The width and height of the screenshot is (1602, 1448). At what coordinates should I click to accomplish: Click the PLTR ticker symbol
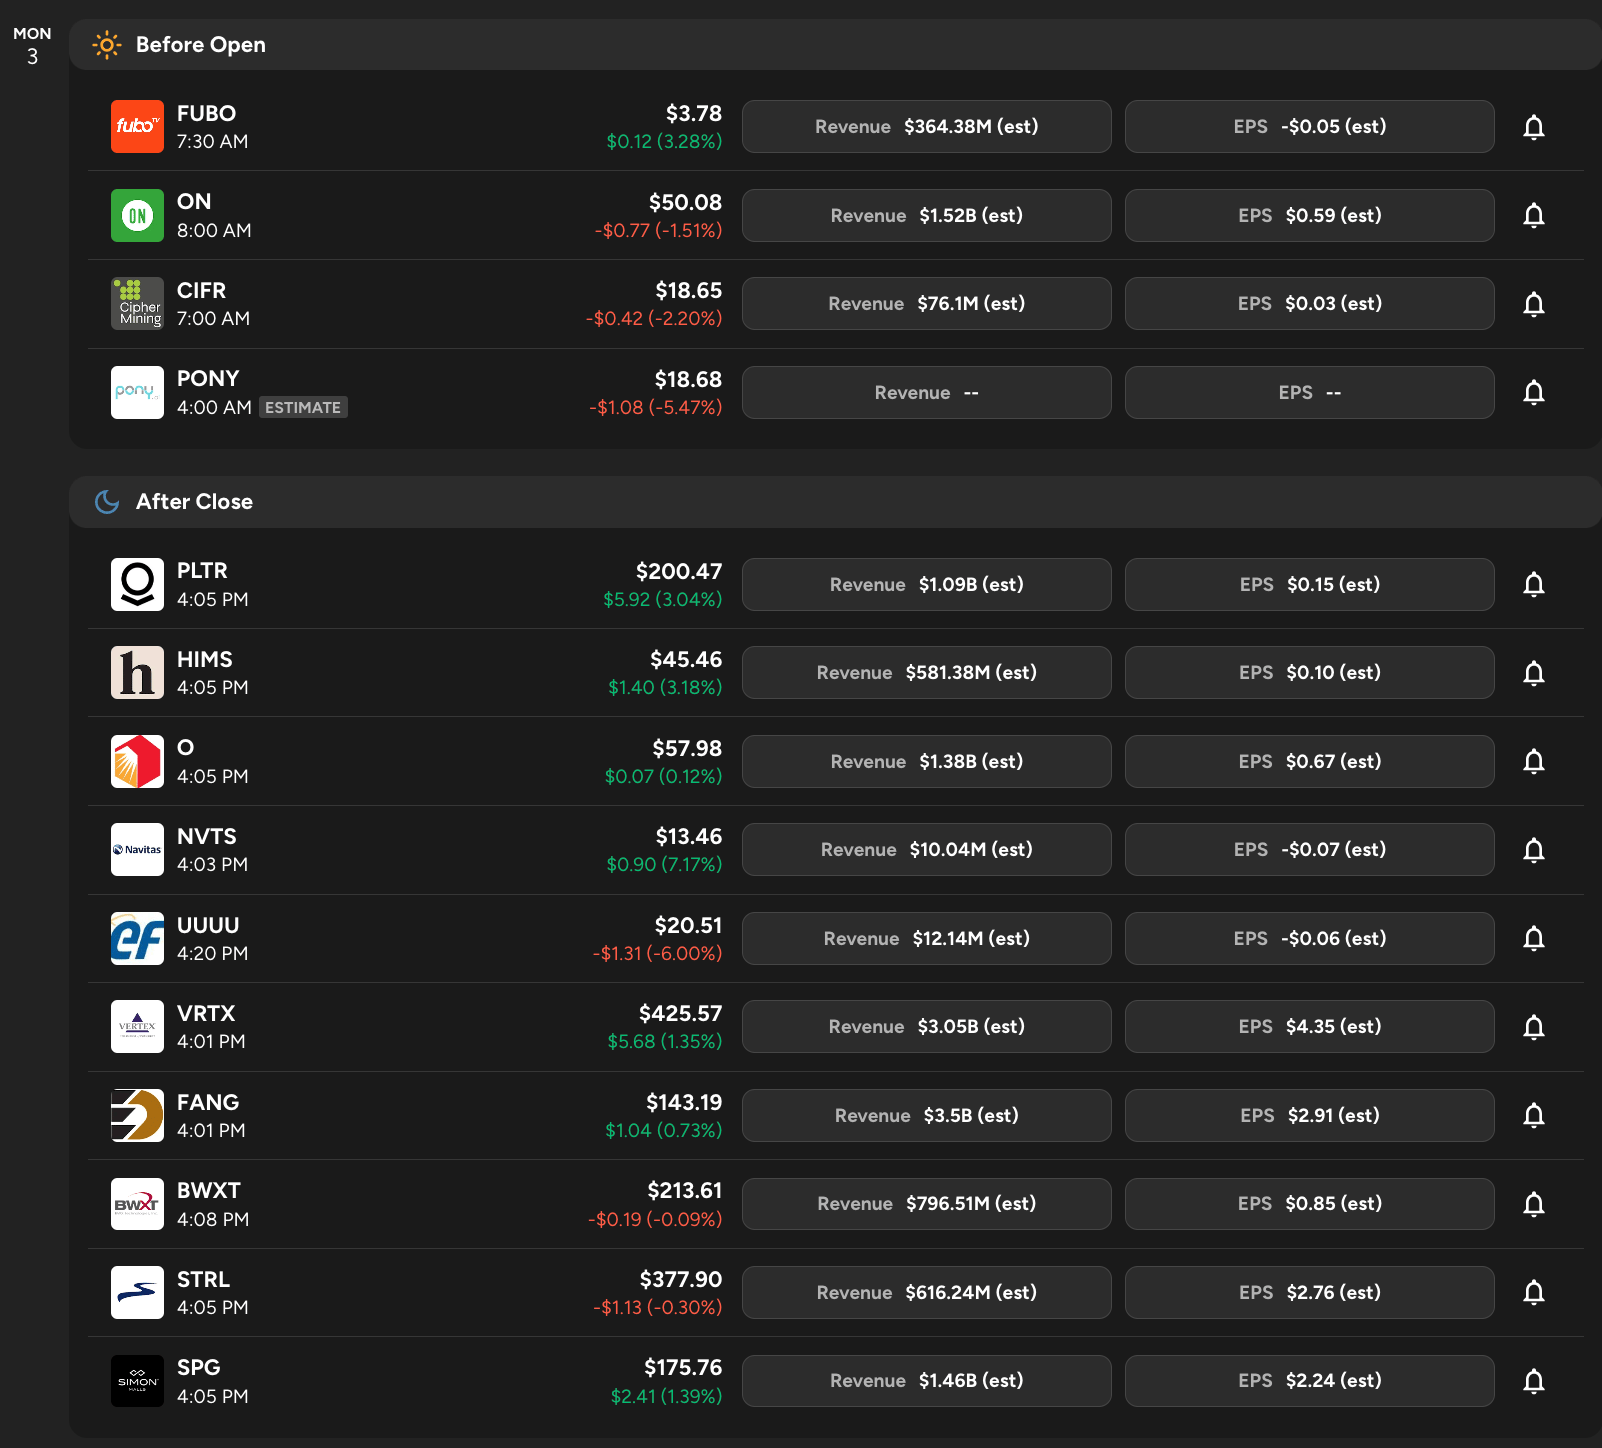click(202, 571)
